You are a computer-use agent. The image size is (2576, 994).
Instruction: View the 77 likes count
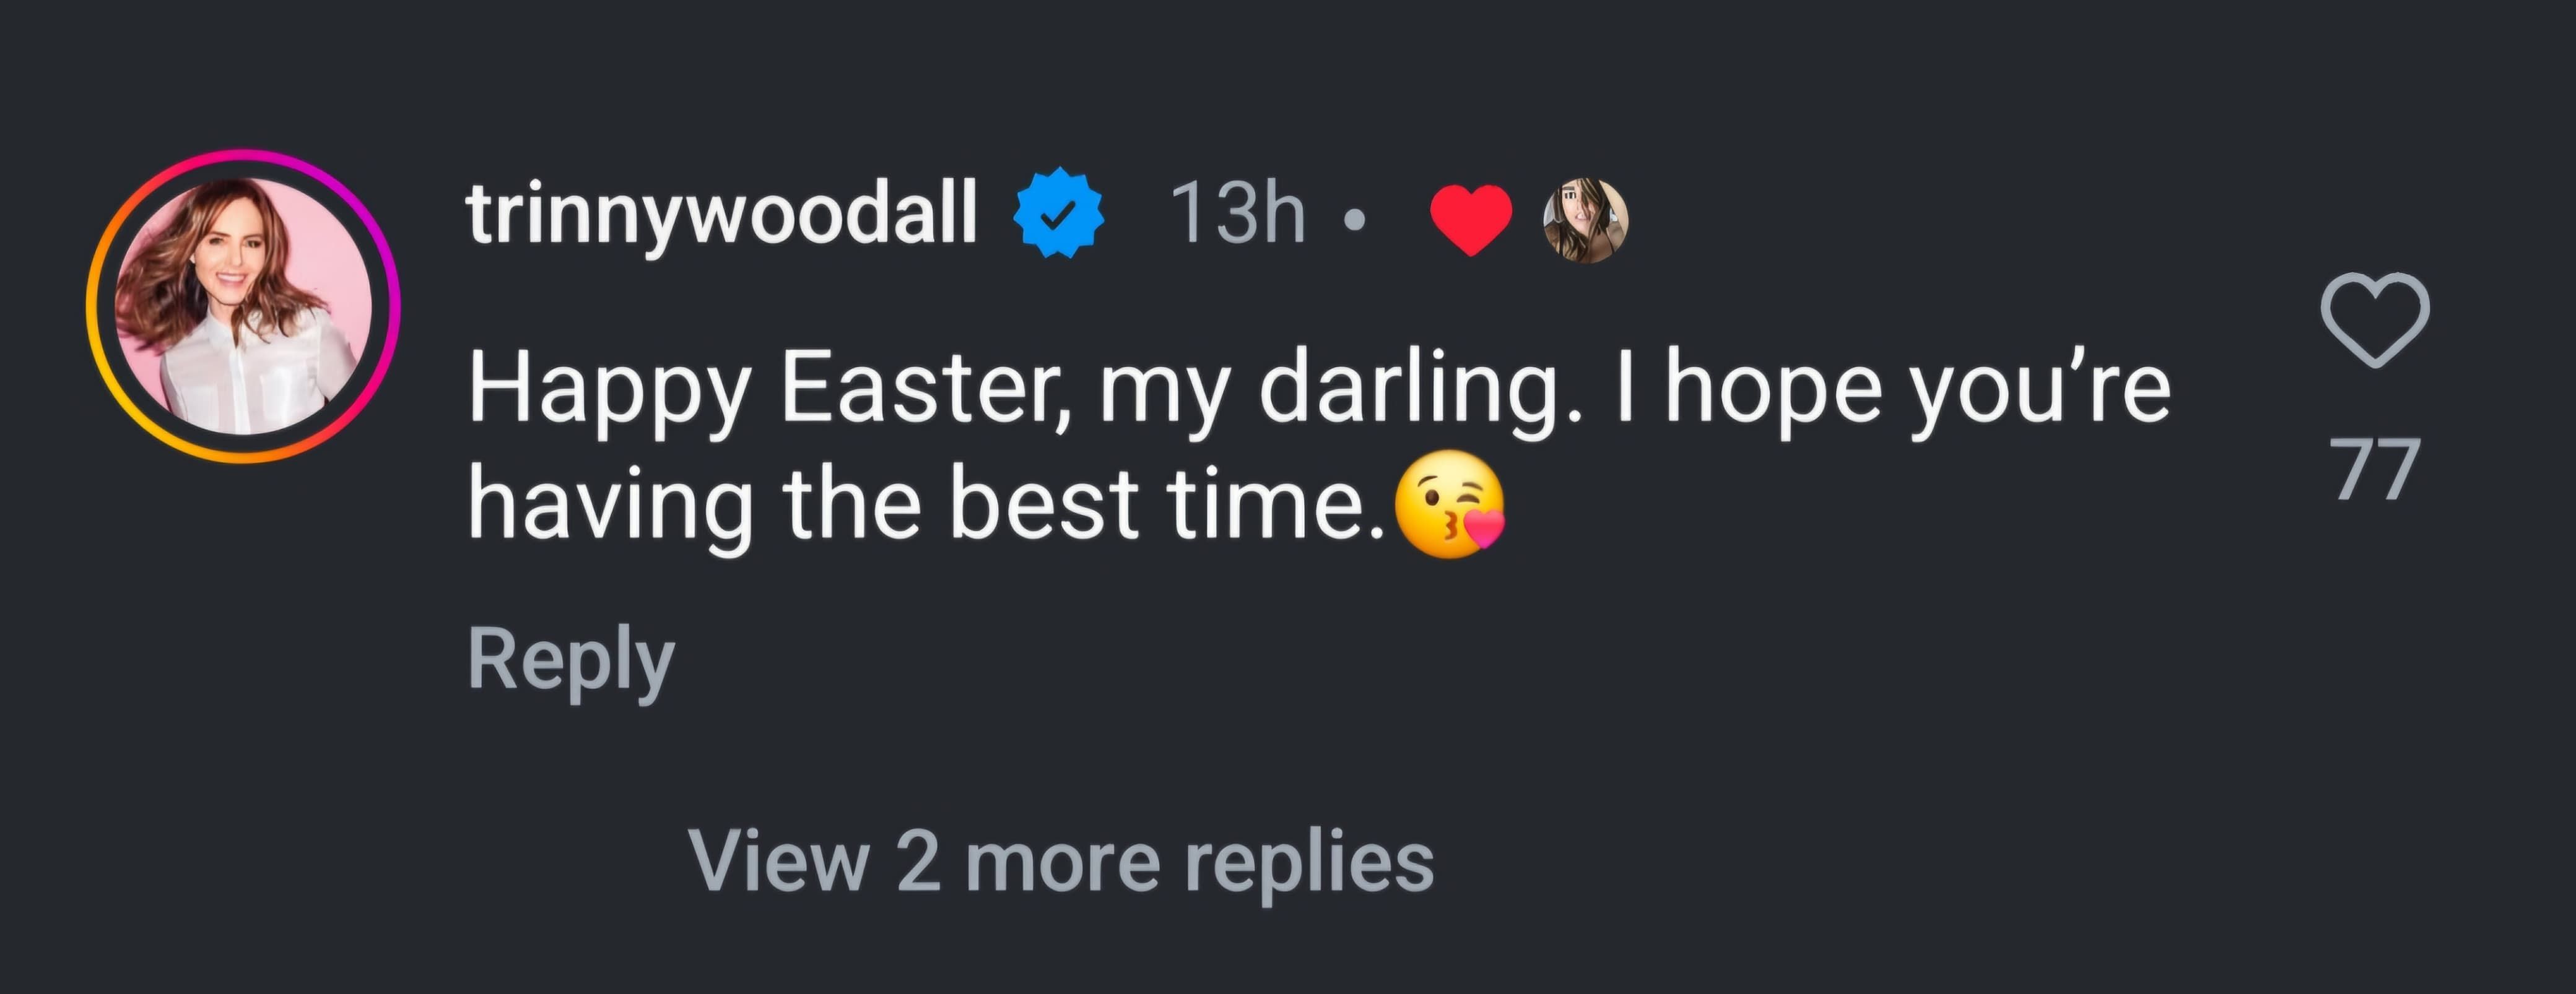click(2377, 470)
